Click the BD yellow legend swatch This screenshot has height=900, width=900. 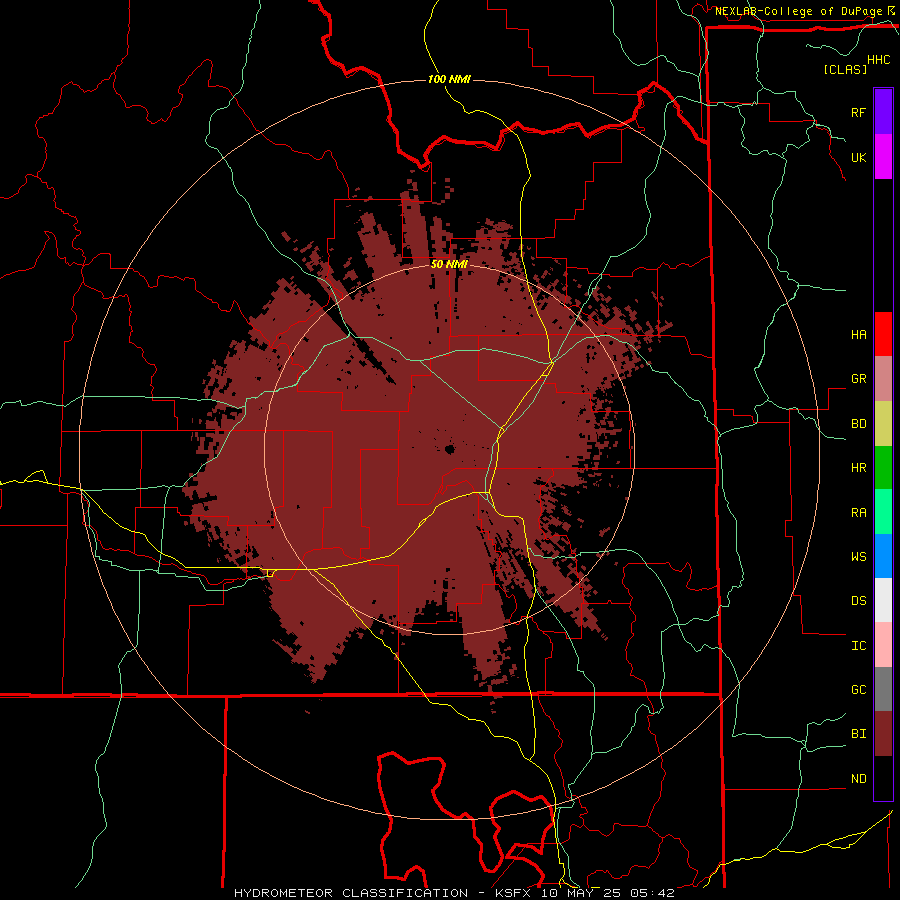[x=883, y=423]
